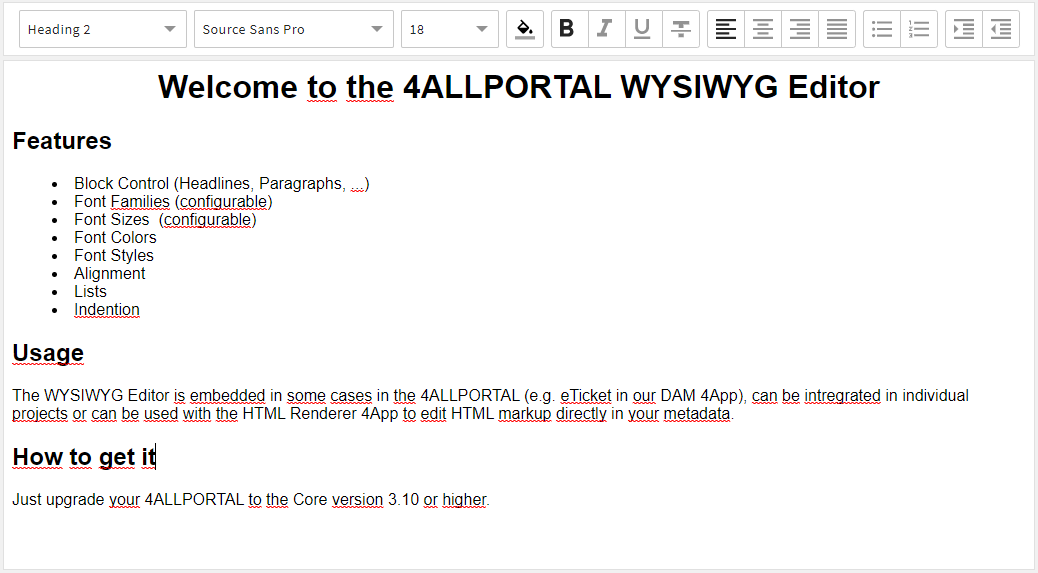The width and height of the screenshot is (1038, 573).
Task: Click the 'Font Sizes (configurable)' bullet
Action: [165, 220]
